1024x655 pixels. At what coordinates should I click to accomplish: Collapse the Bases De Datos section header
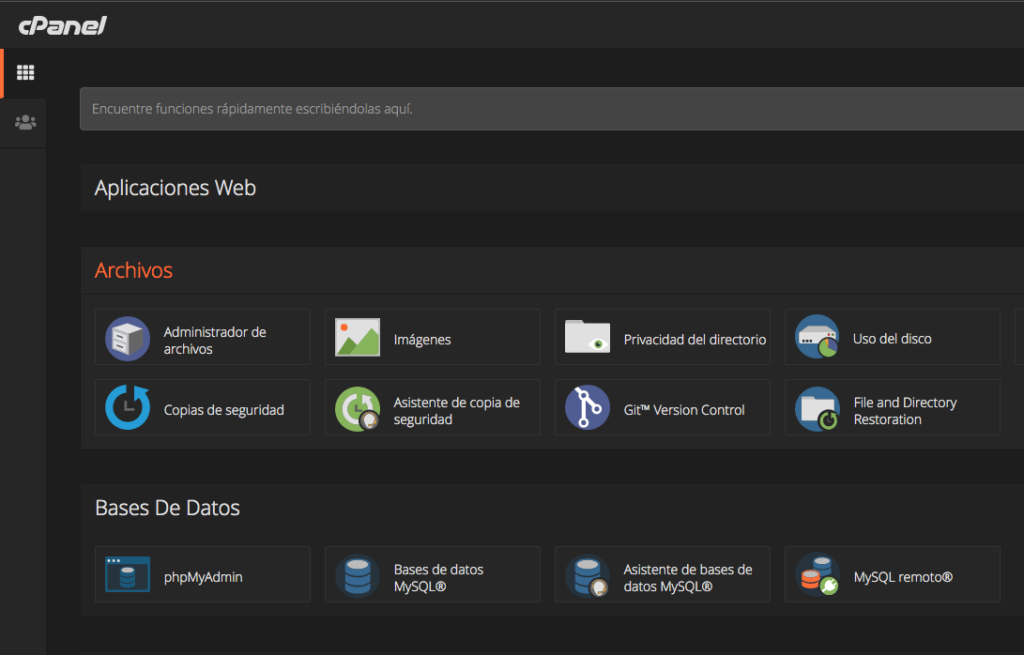(x=552, y=508)
